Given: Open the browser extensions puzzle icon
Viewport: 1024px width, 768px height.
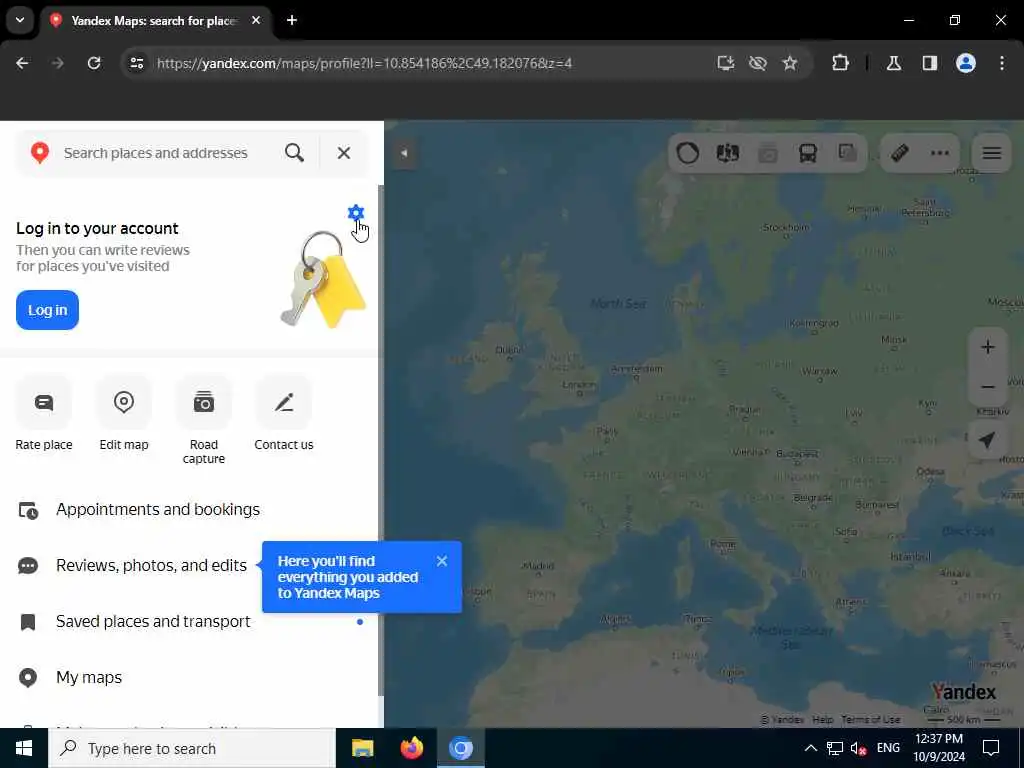Looking at the screenshot, I should pyautogui.click(x=840, y=63).
